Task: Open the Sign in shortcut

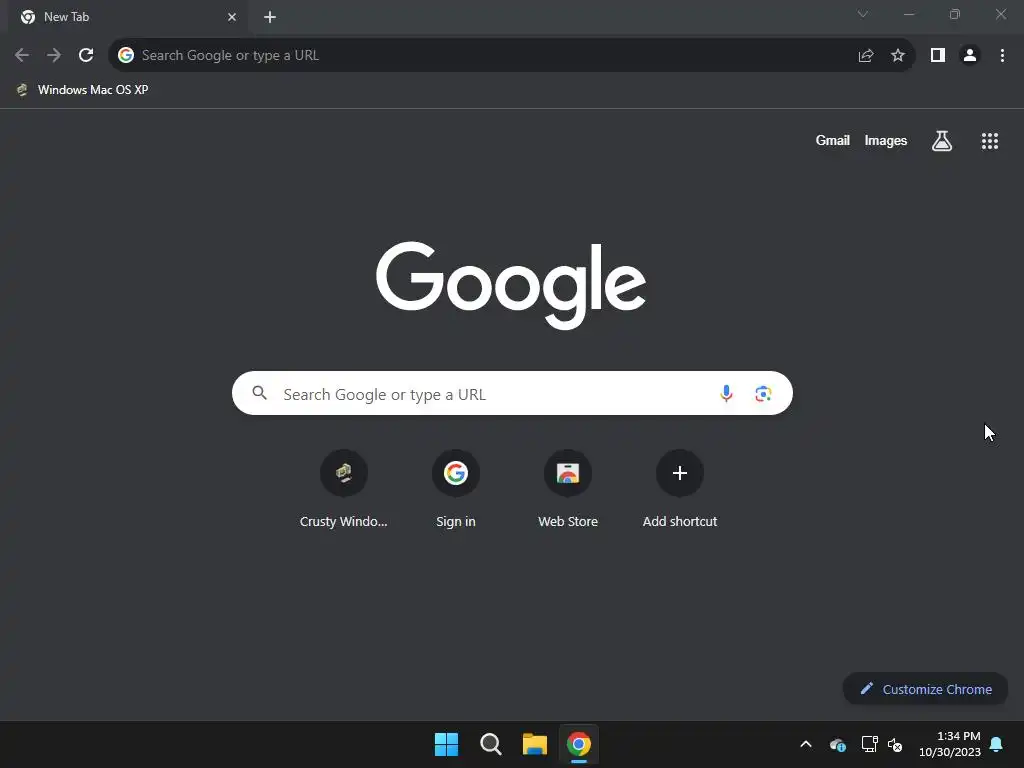Action: pyautogui.click(x=456, y=489)
